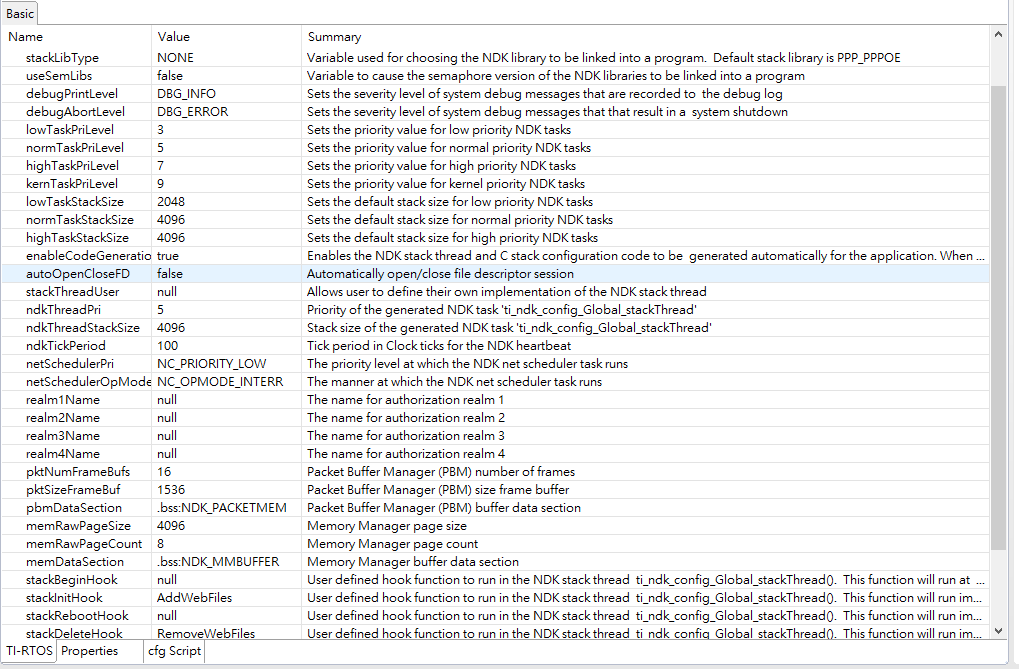Click the DBG_INFO value

pyautogui.click(x=187, y=94)
